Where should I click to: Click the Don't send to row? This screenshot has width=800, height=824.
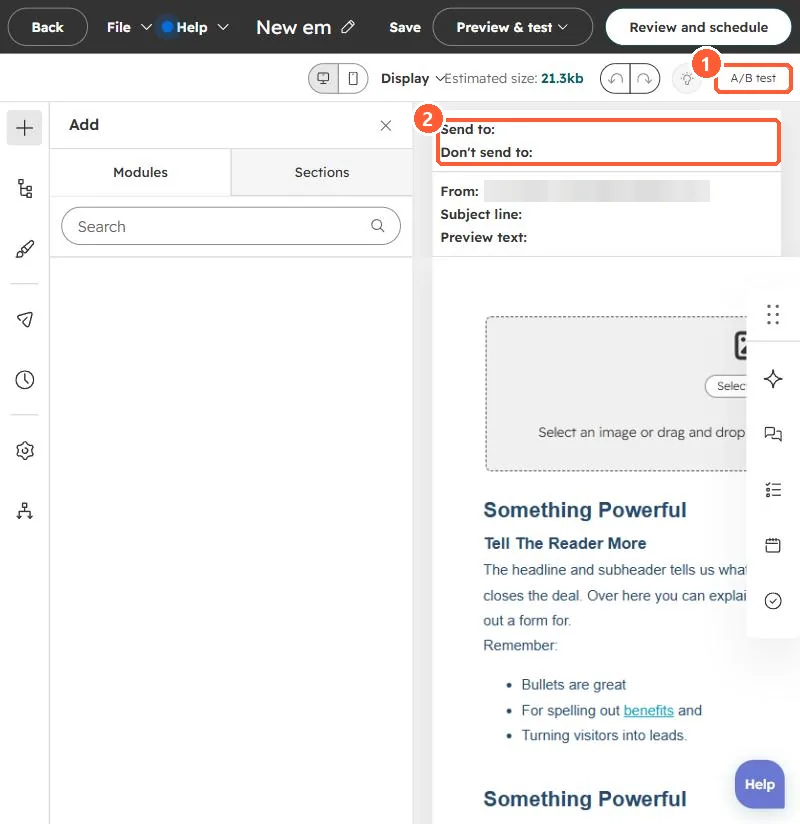[x=607, y=152]
